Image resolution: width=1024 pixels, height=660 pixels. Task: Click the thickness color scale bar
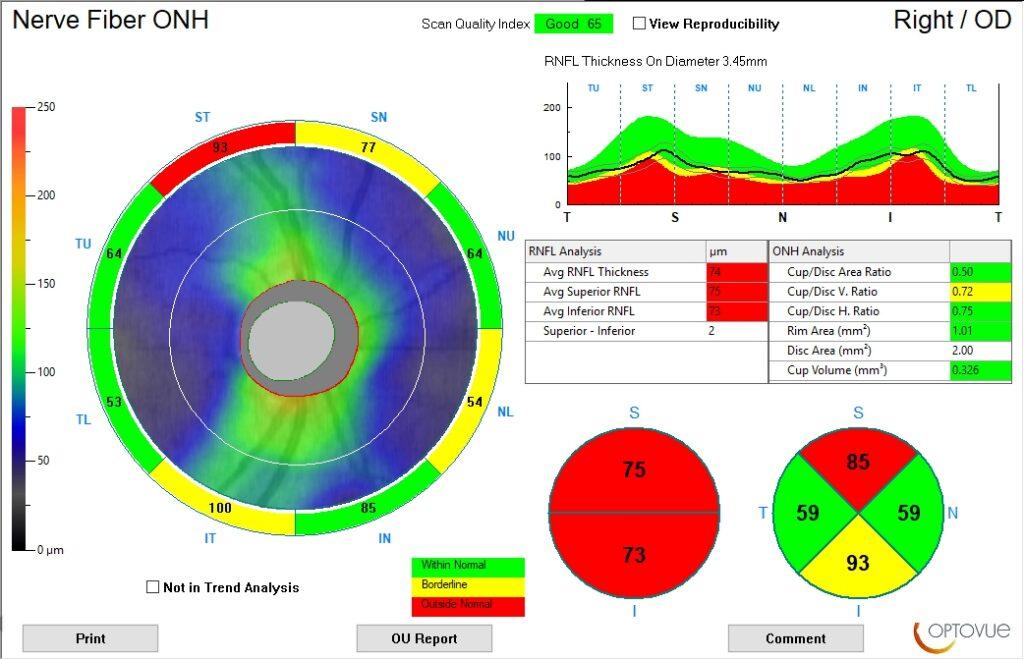coord(20,328)
